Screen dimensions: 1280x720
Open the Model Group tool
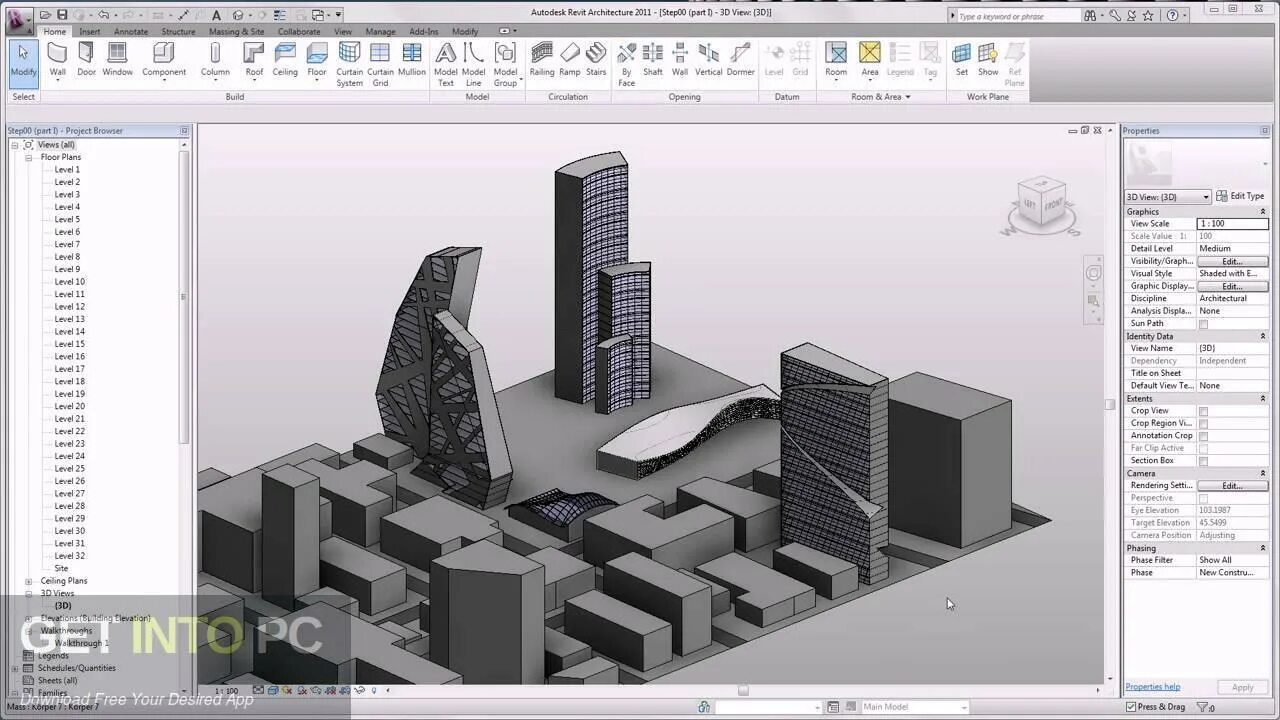click(506, 64)
